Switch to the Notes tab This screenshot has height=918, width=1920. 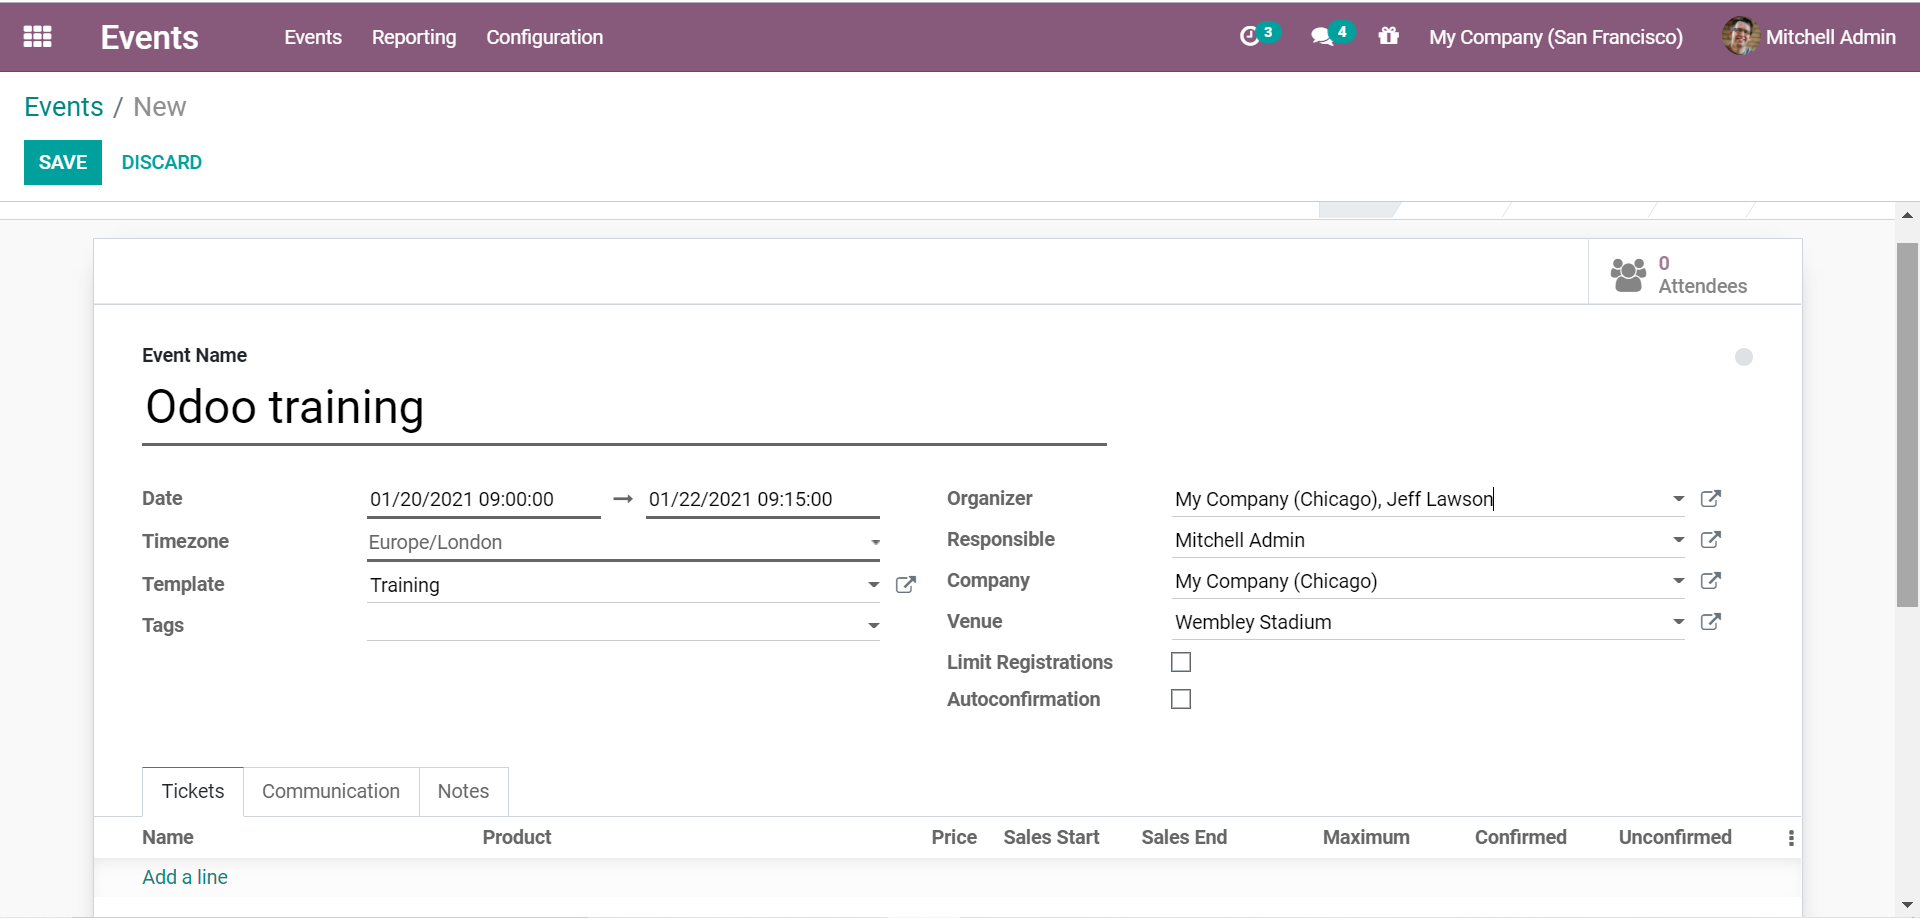pos(463,791)
